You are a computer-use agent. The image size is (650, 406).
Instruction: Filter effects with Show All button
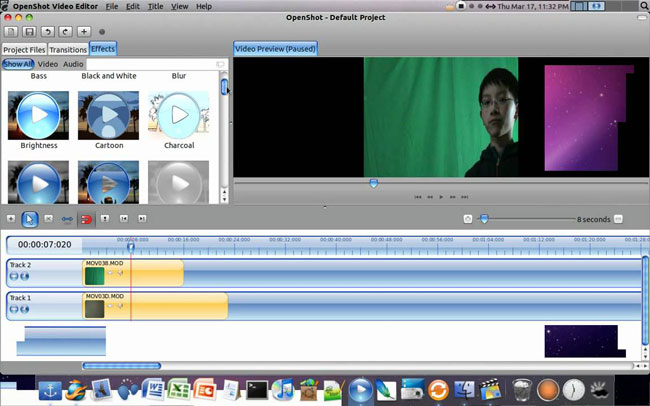coord(18,64)
